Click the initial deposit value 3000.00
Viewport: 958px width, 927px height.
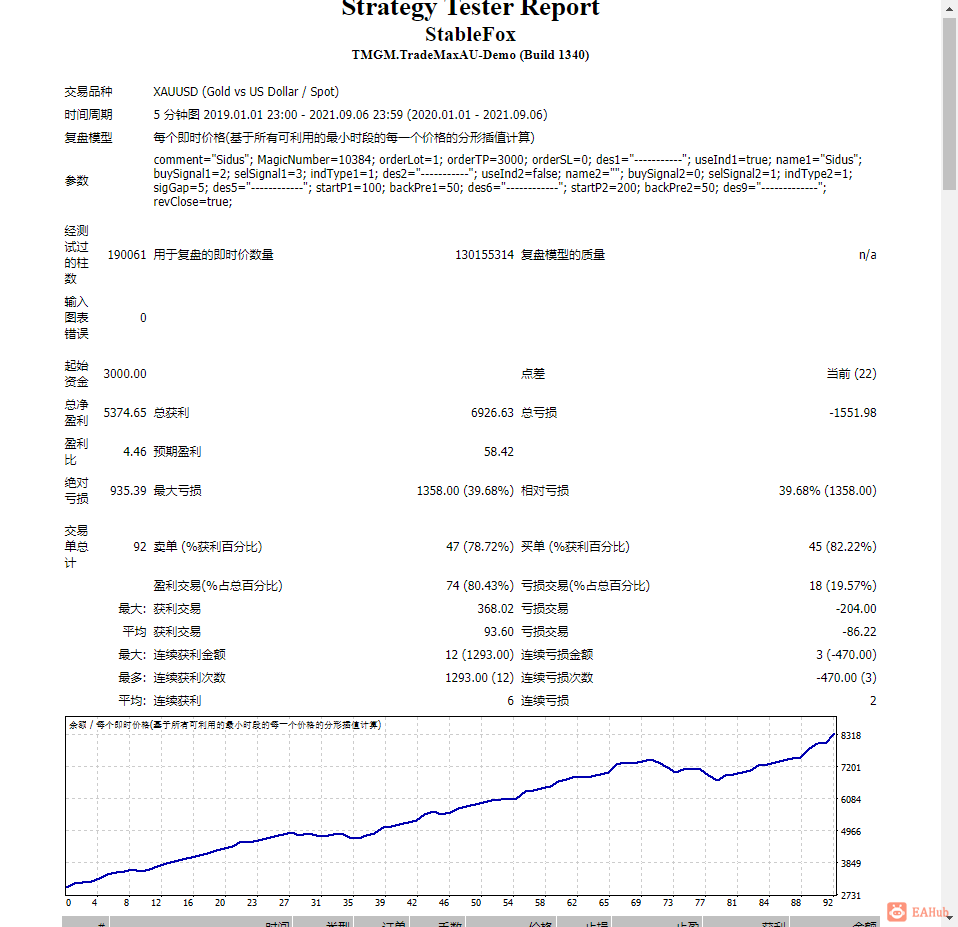tap(125, 374)
